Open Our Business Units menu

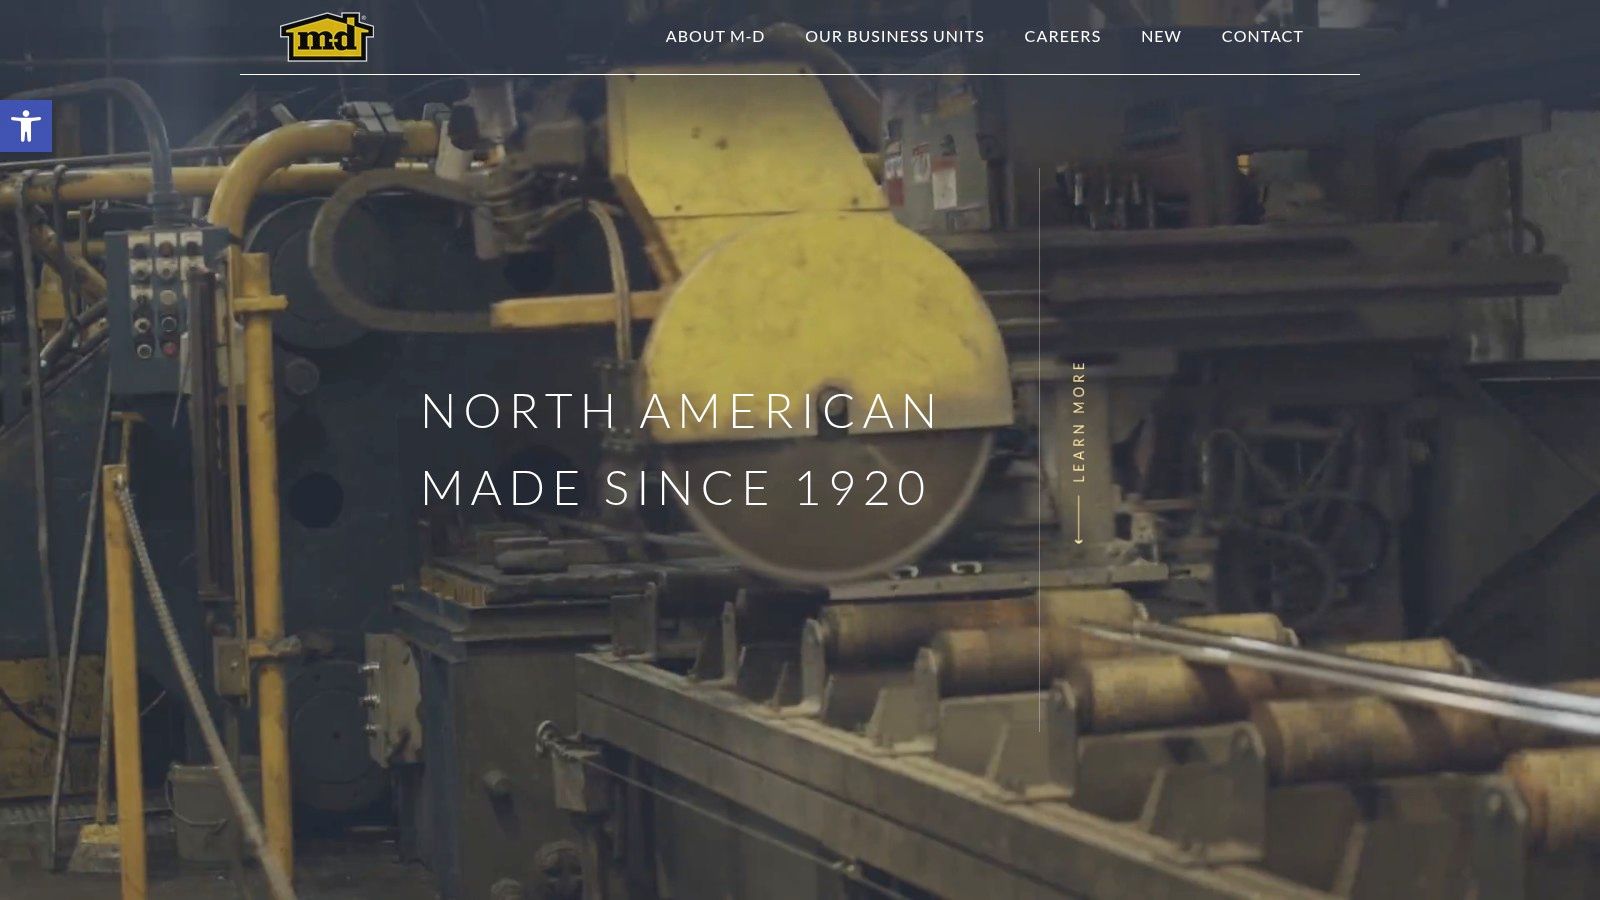click(894, 36)
